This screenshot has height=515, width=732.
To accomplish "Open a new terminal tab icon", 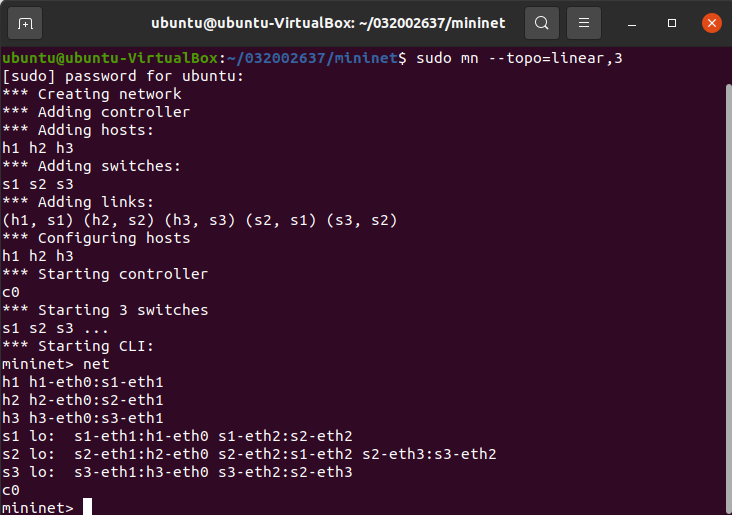I will (25, 22).
